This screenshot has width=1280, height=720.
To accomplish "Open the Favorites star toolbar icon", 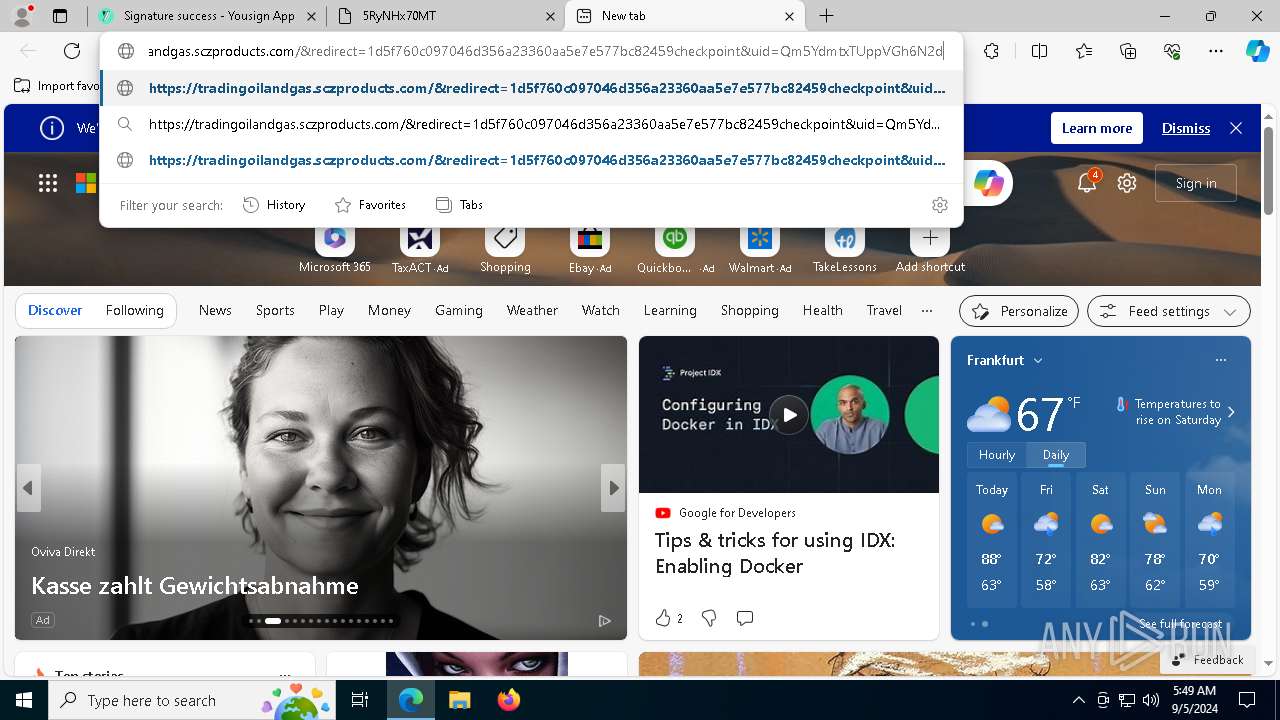I will 1084,51.
